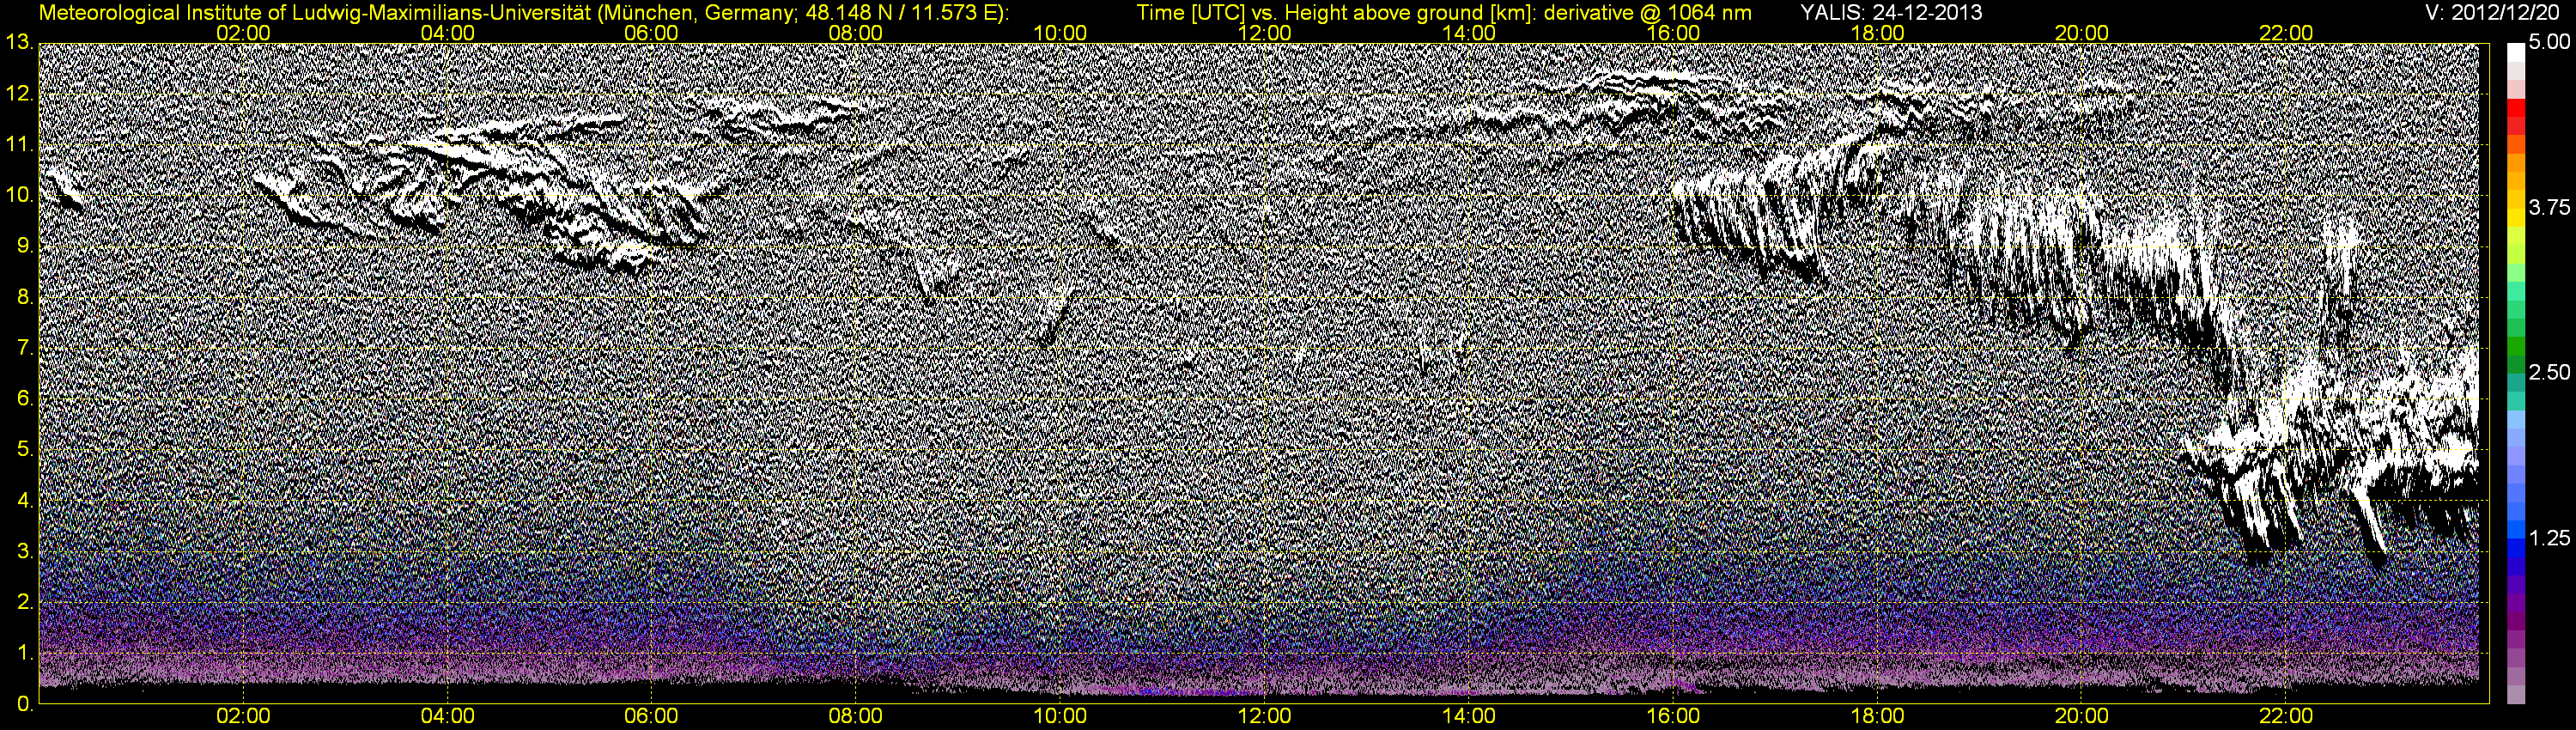Pick the pure blue segment of the color bar

pos(2516,545)
